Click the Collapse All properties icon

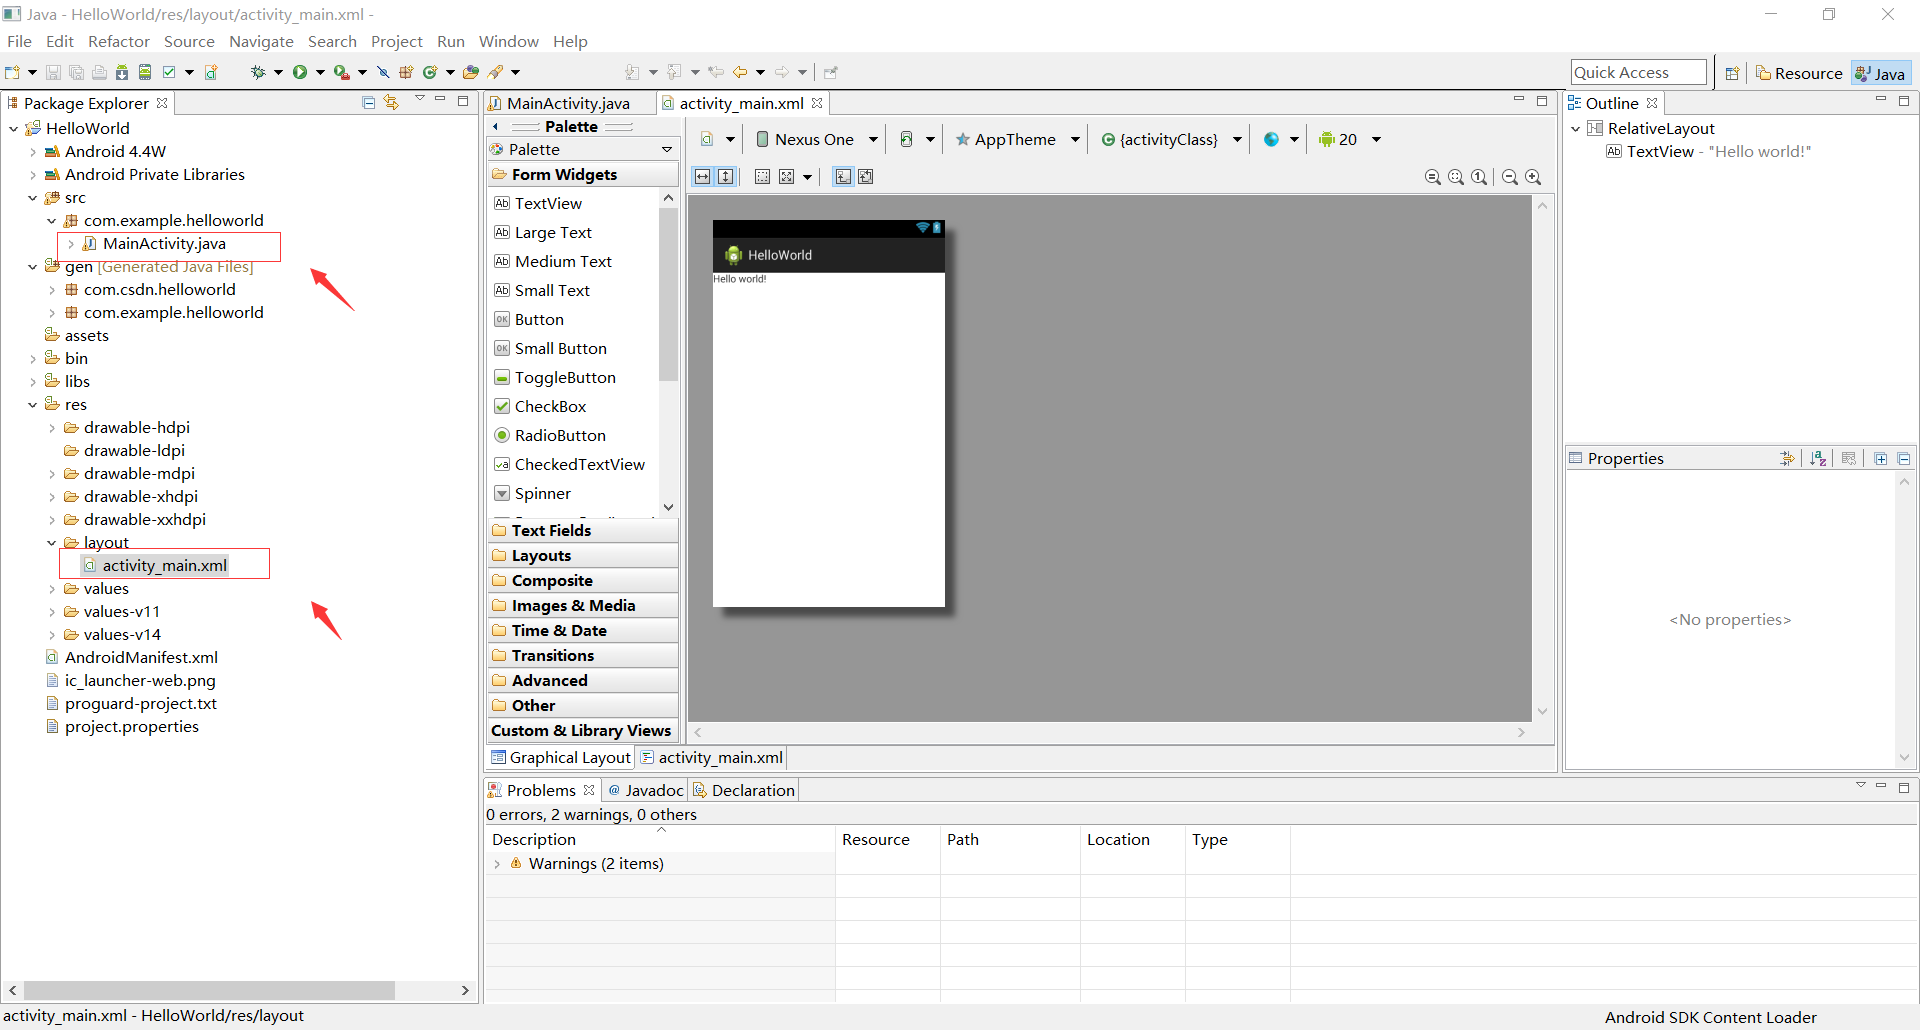click(x=1904, y=458)
